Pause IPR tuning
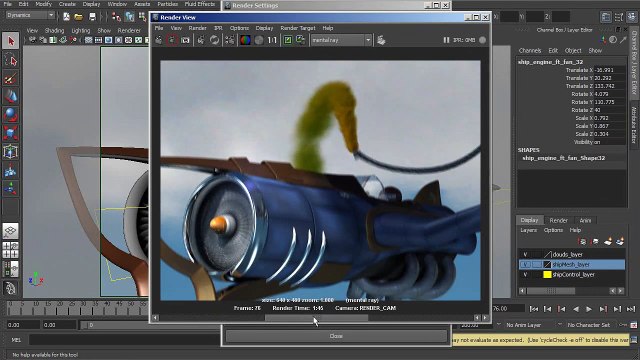Screen dimensions: 640x360 click(x=446, y=40)
